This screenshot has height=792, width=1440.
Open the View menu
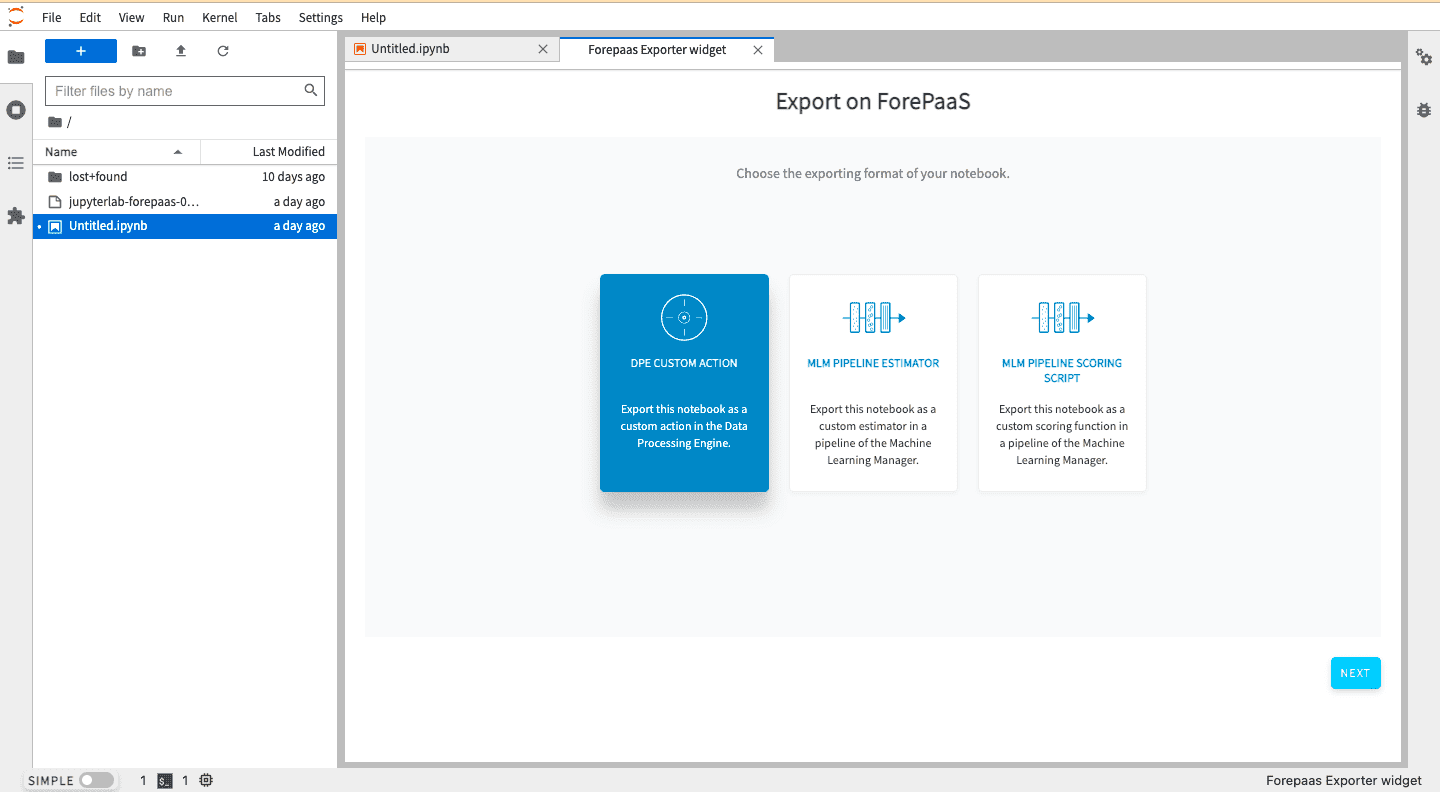pyautogui.click(x=131, y=18)
